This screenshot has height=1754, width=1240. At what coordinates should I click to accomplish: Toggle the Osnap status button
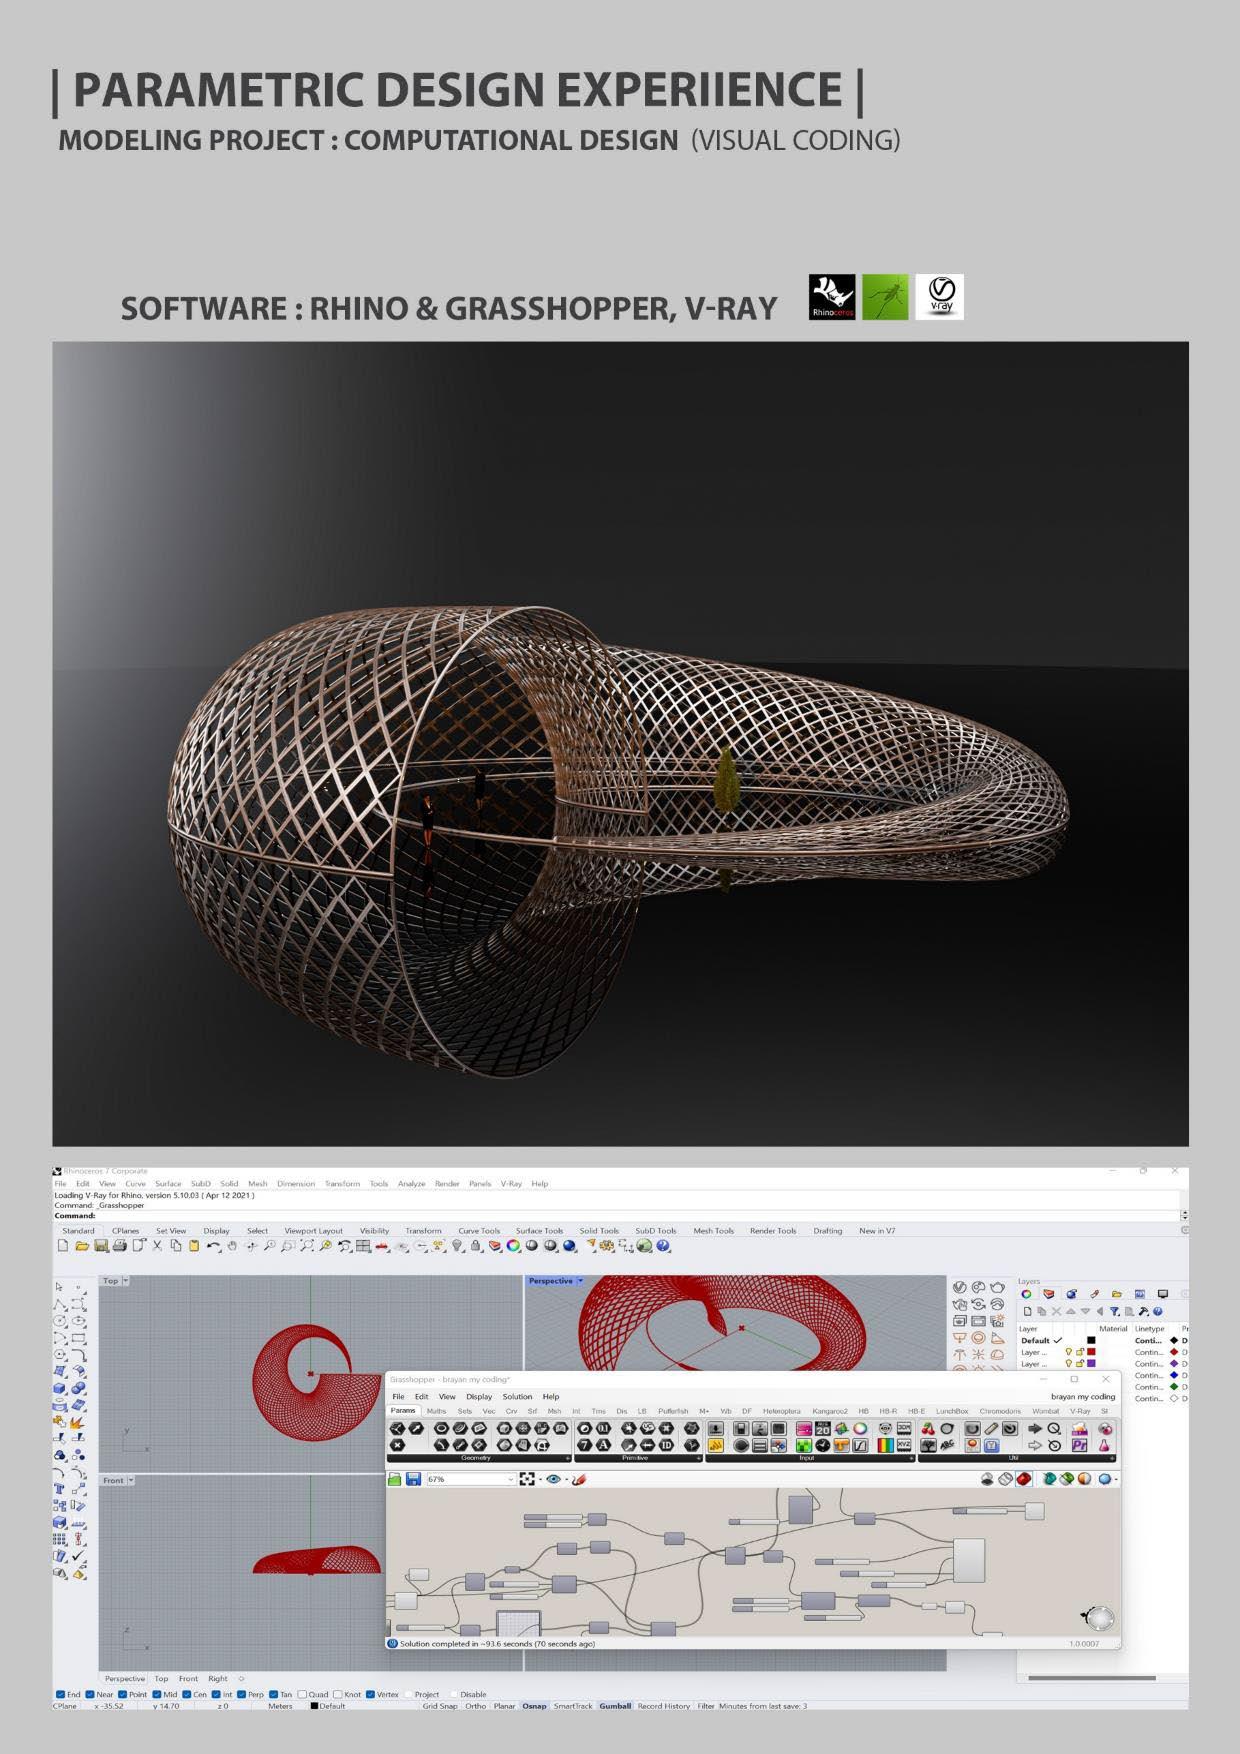click(x=534, y=1706)
